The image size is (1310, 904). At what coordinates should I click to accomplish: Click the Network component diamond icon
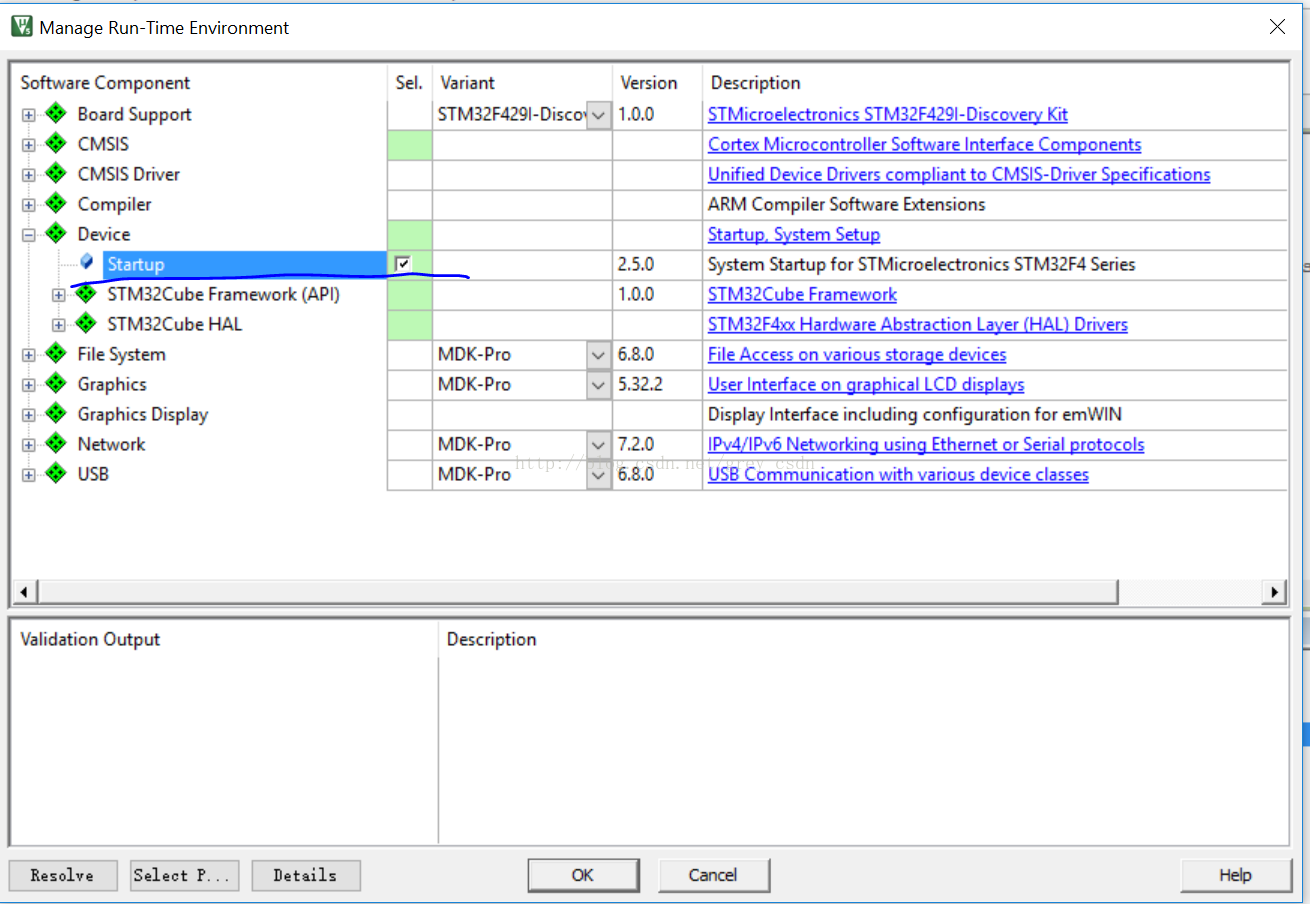56,444
